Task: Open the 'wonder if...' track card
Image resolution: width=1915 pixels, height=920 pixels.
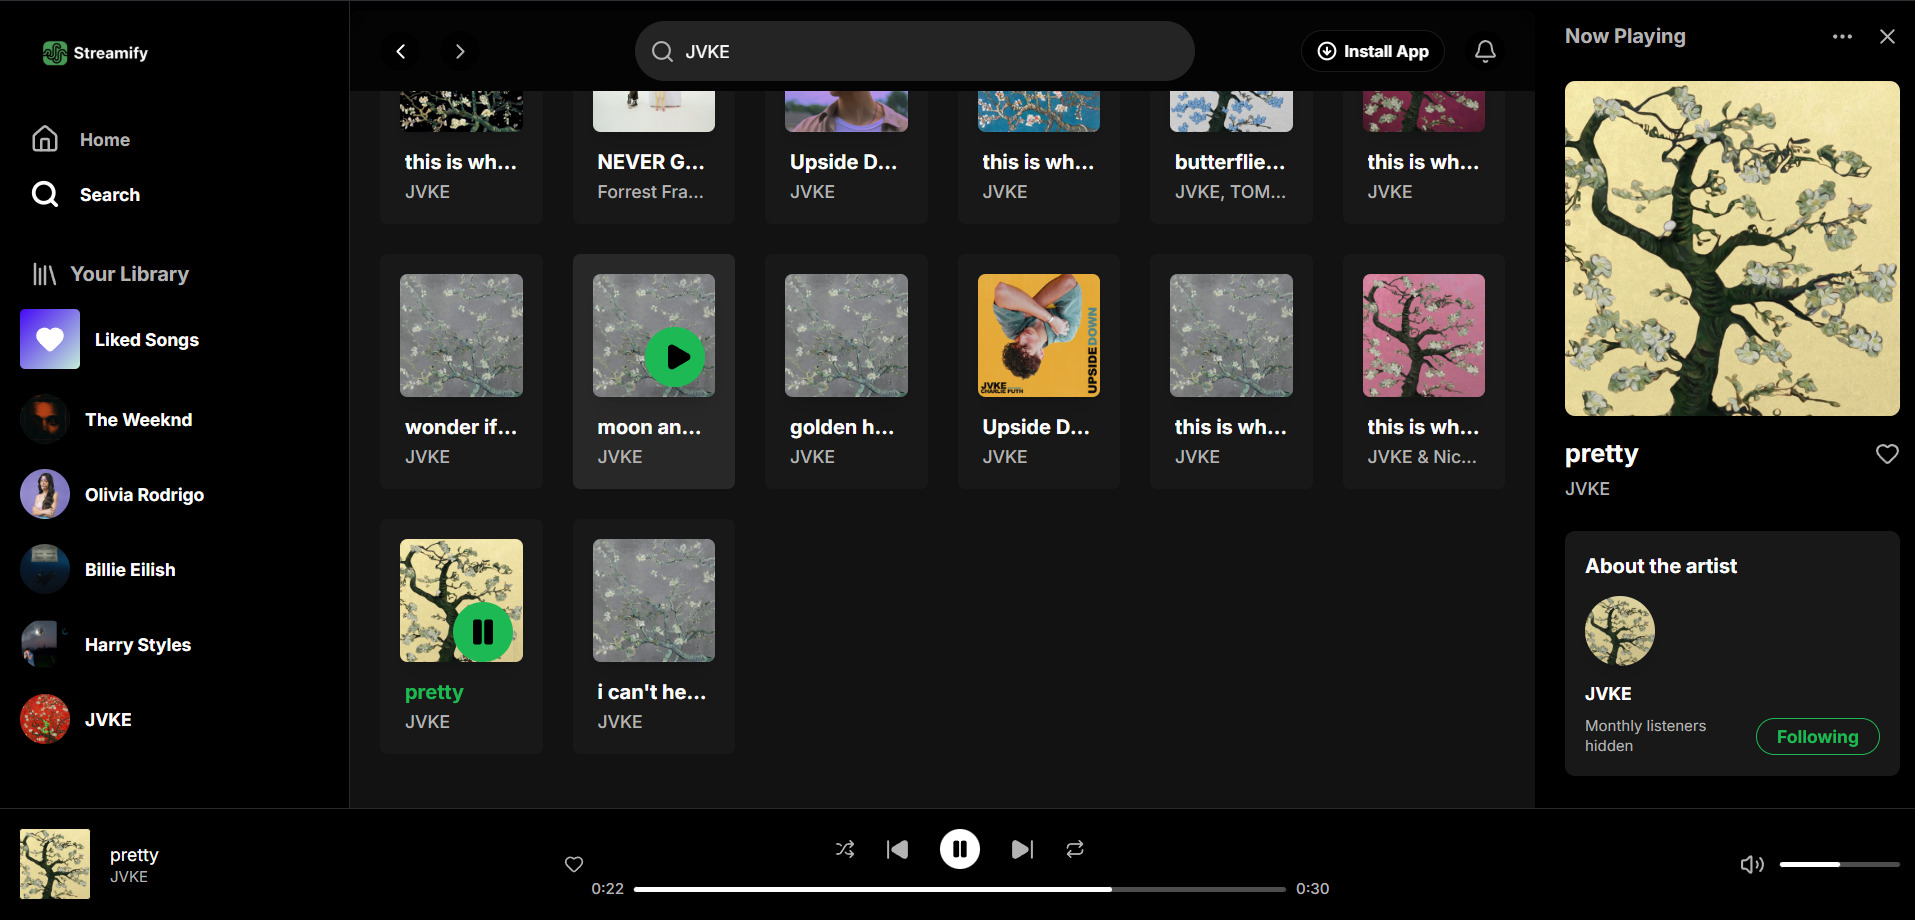Action: pos(461,371)
